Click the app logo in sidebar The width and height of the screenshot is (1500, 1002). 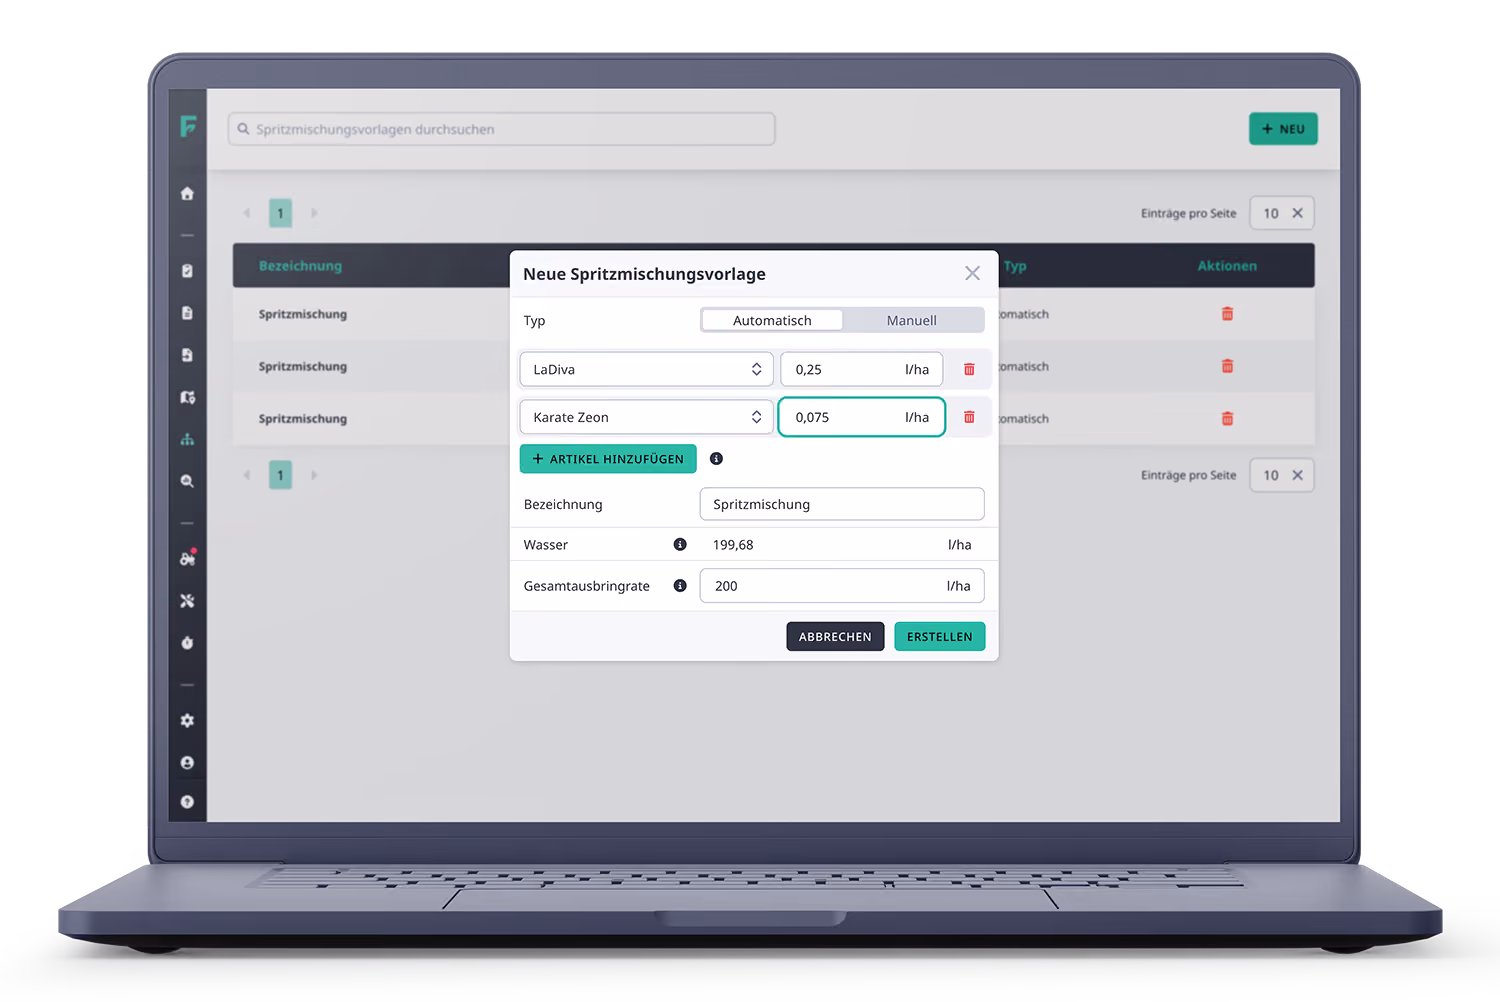pyautogui.click(x=188, y=126)
